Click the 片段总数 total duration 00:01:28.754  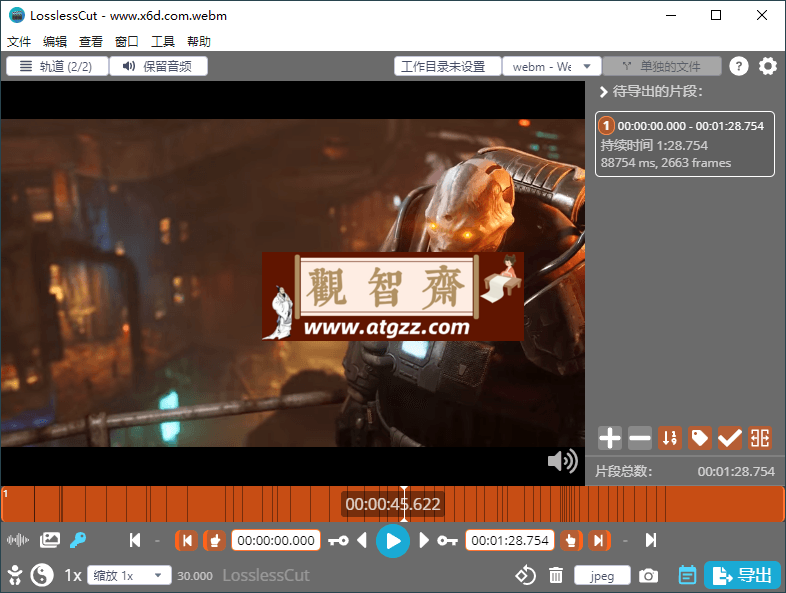click(x=736, y=471)
